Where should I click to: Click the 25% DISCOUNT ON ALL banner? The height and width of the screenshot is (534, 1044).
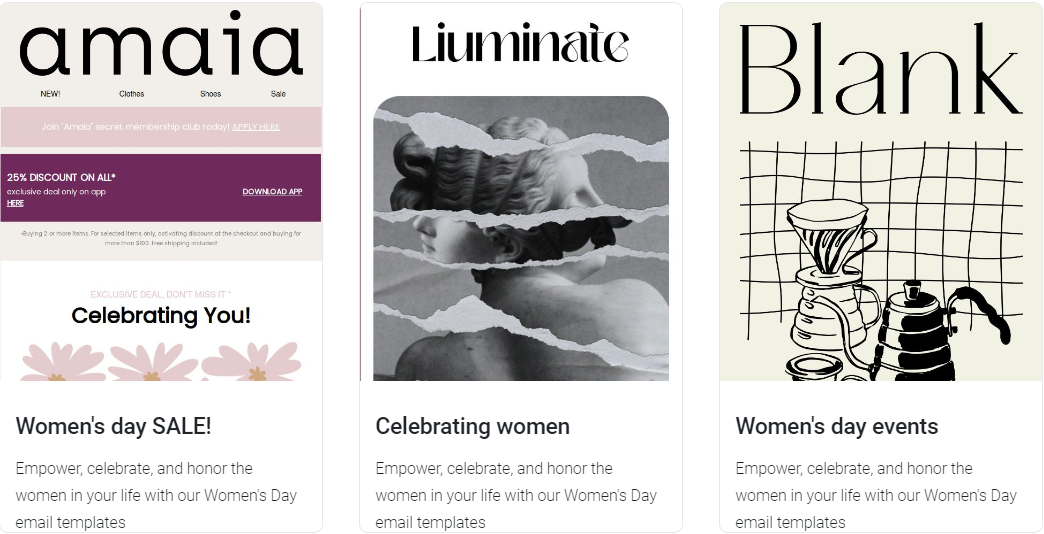[160, 188]
